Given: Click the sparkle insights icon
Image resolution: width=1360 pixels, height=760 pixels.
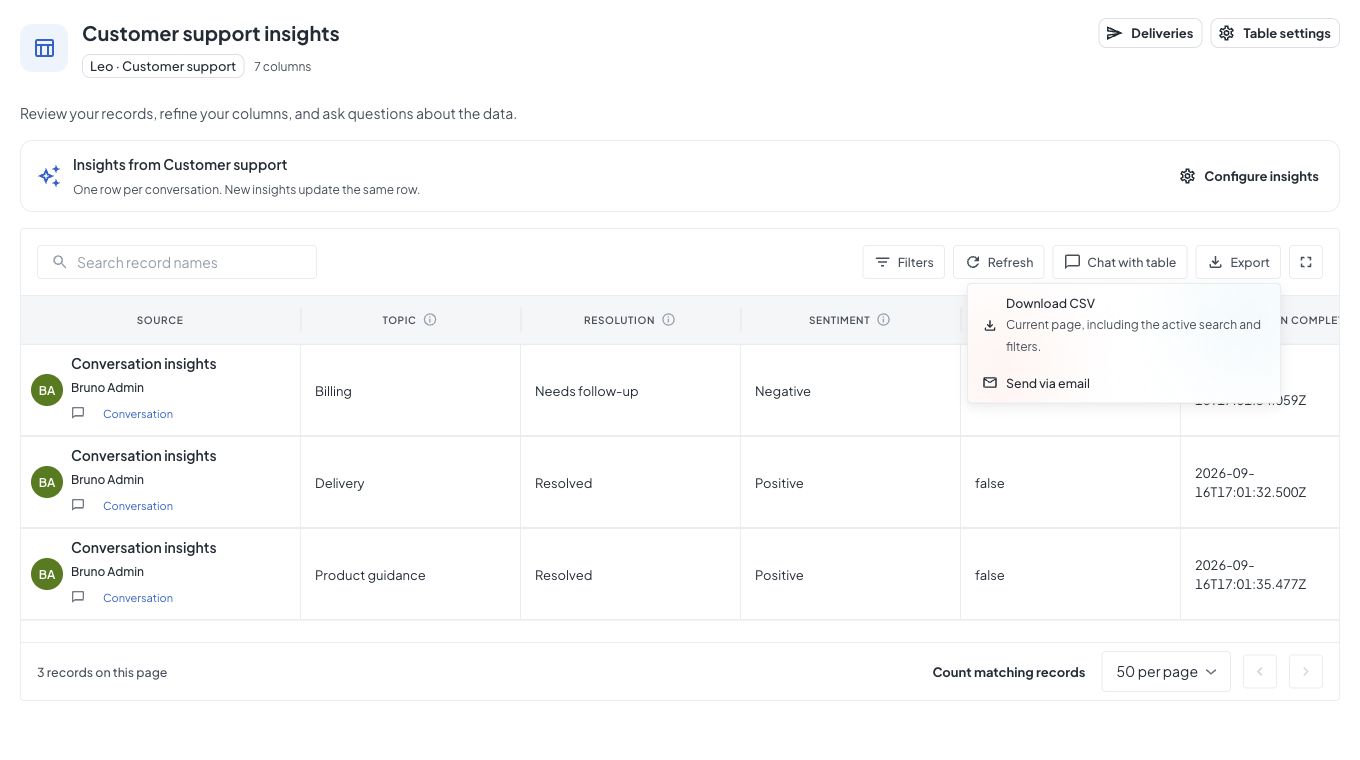Looking at the screenshot, I should (x=49, y=176).
